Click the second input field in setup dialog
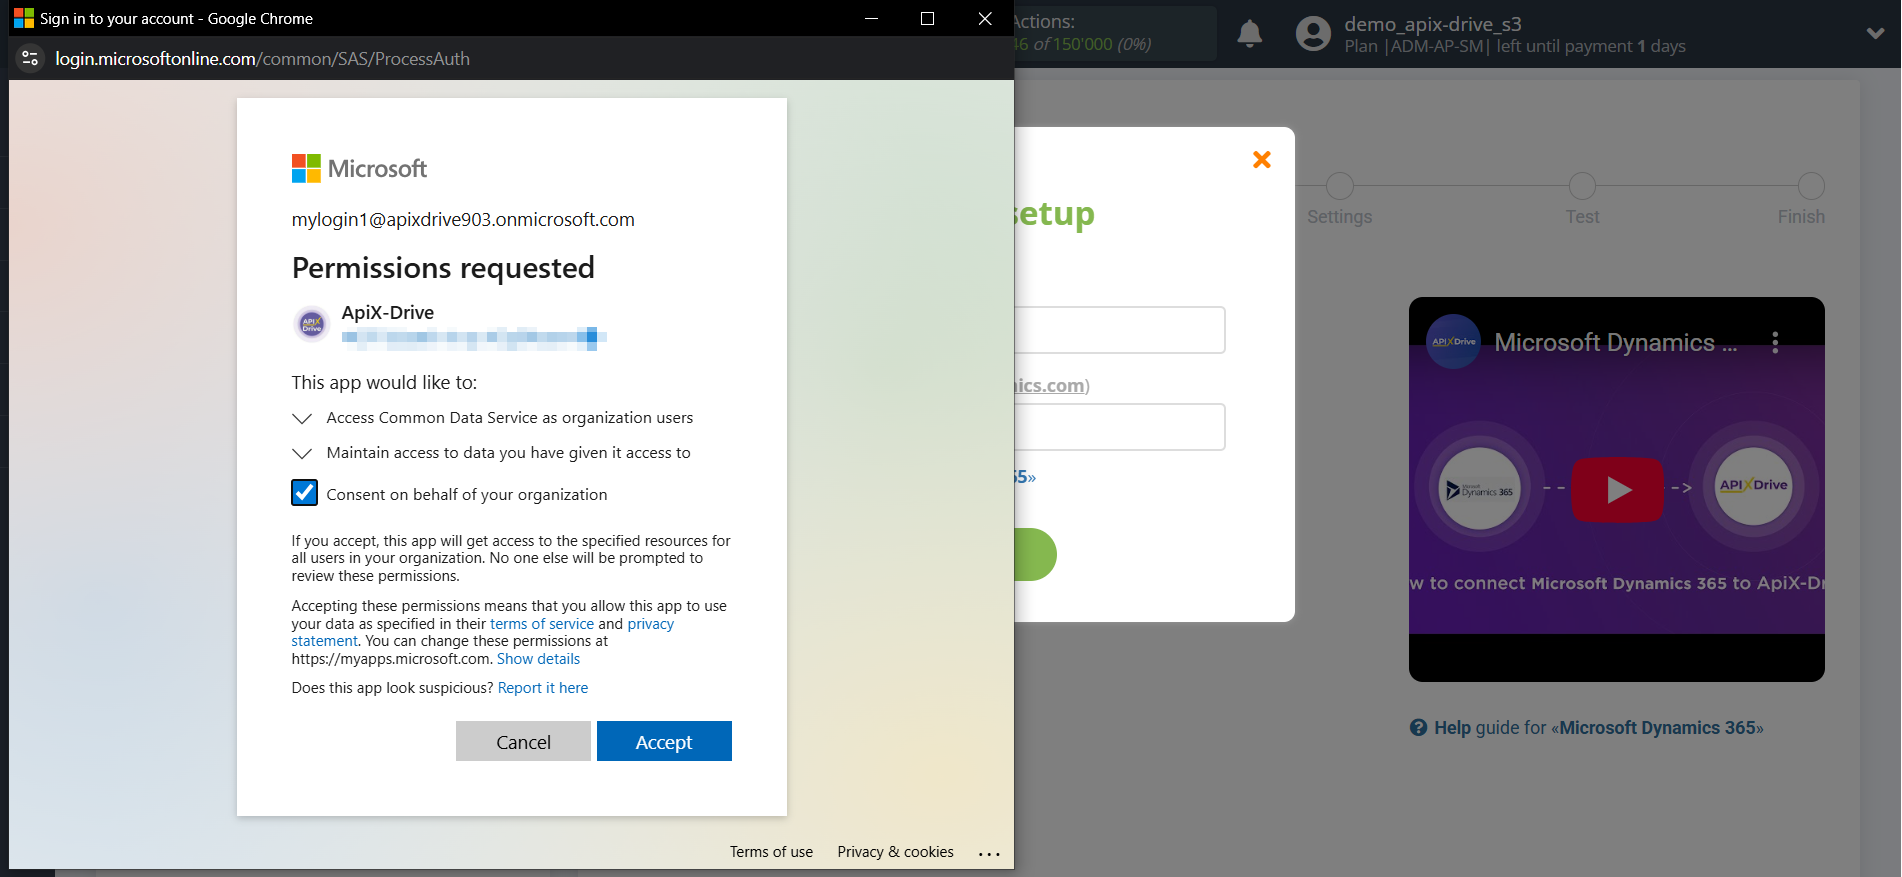 (x=1120, y=427)
